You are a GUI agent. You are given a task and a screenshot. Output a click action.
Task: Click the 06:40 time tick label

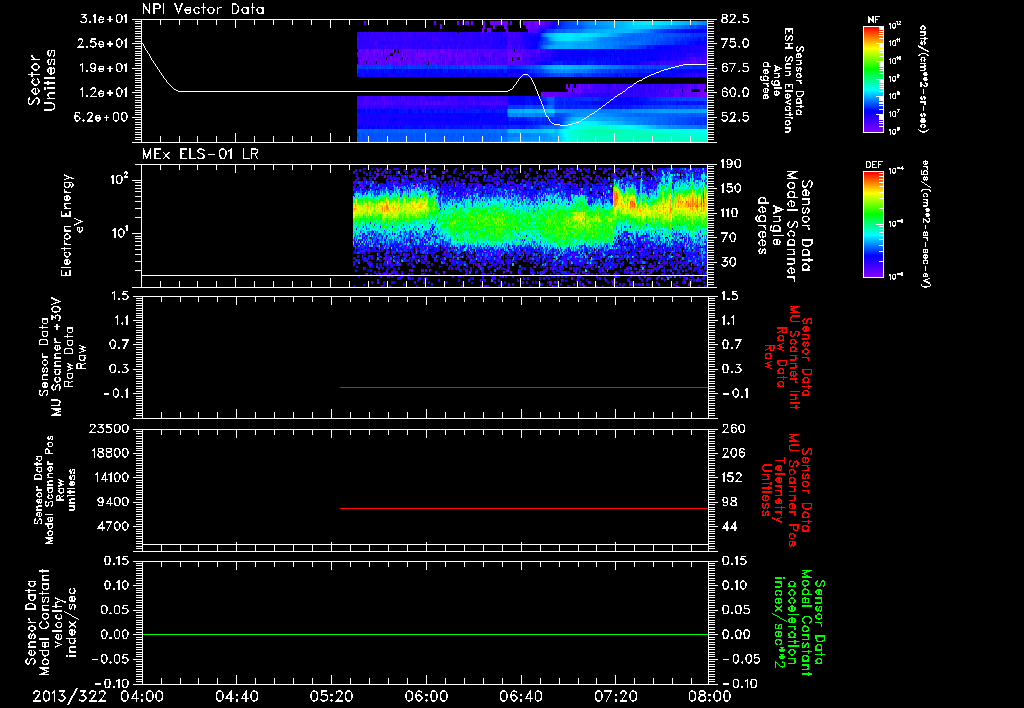(x=520, y=696)
